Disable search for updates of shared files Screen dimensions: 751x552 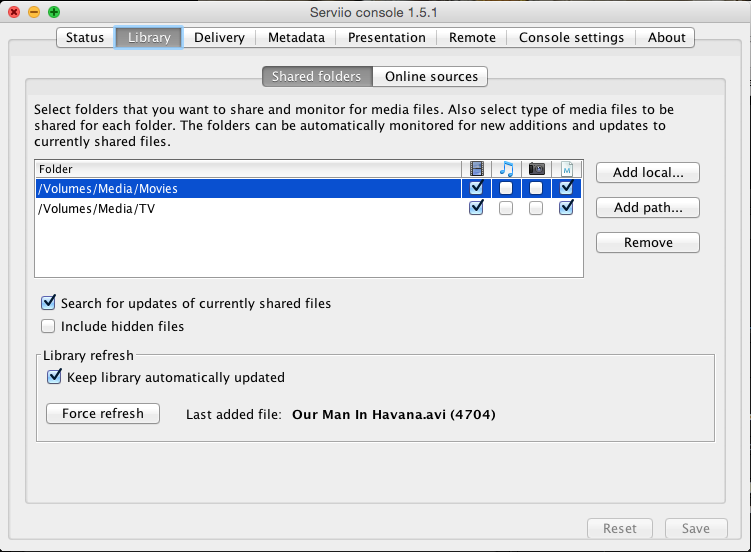[48, 303]
